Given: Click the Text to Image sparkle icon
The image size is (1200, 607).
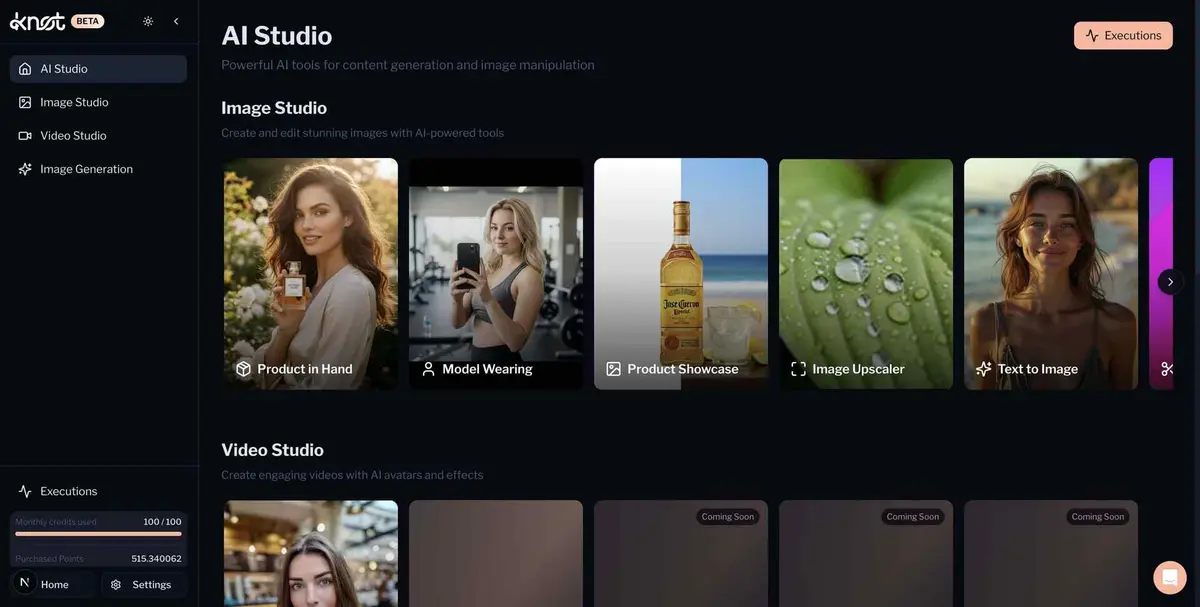Looking at the screenshot, I should coord(983,369).
